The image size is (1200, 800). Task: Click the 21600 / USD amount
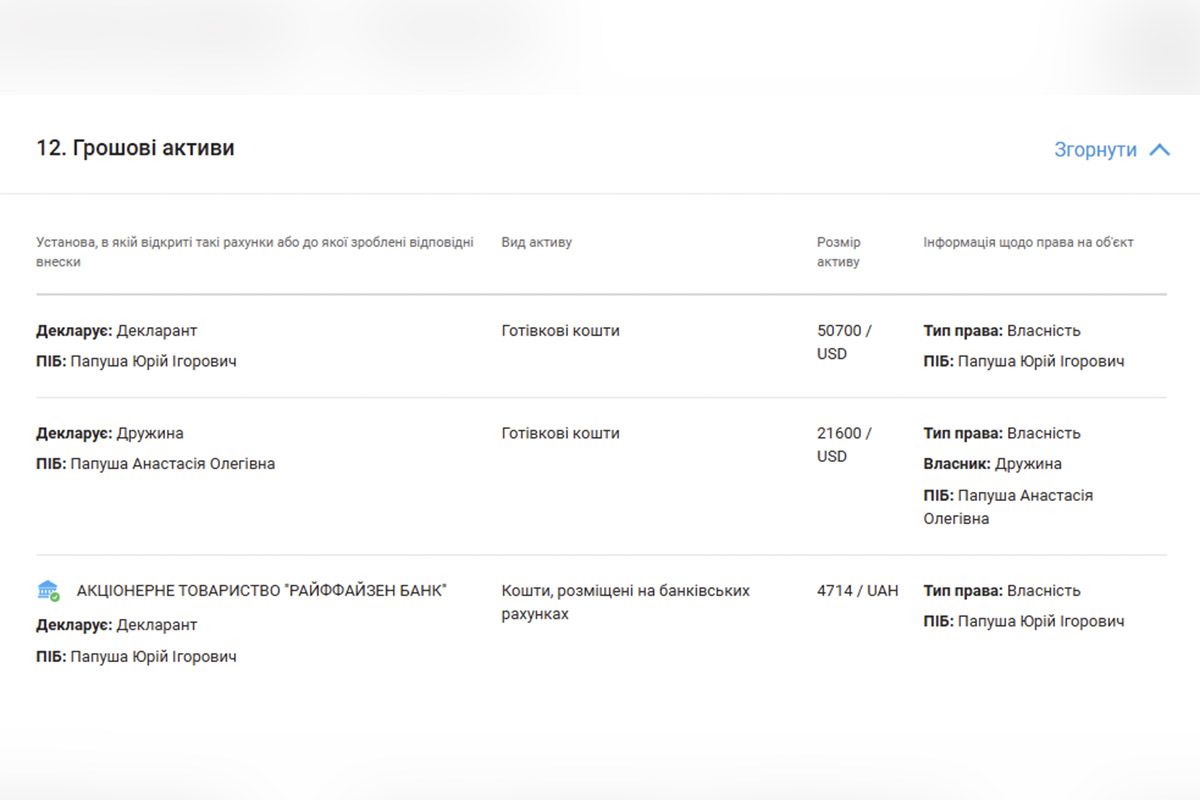point(843,444)
